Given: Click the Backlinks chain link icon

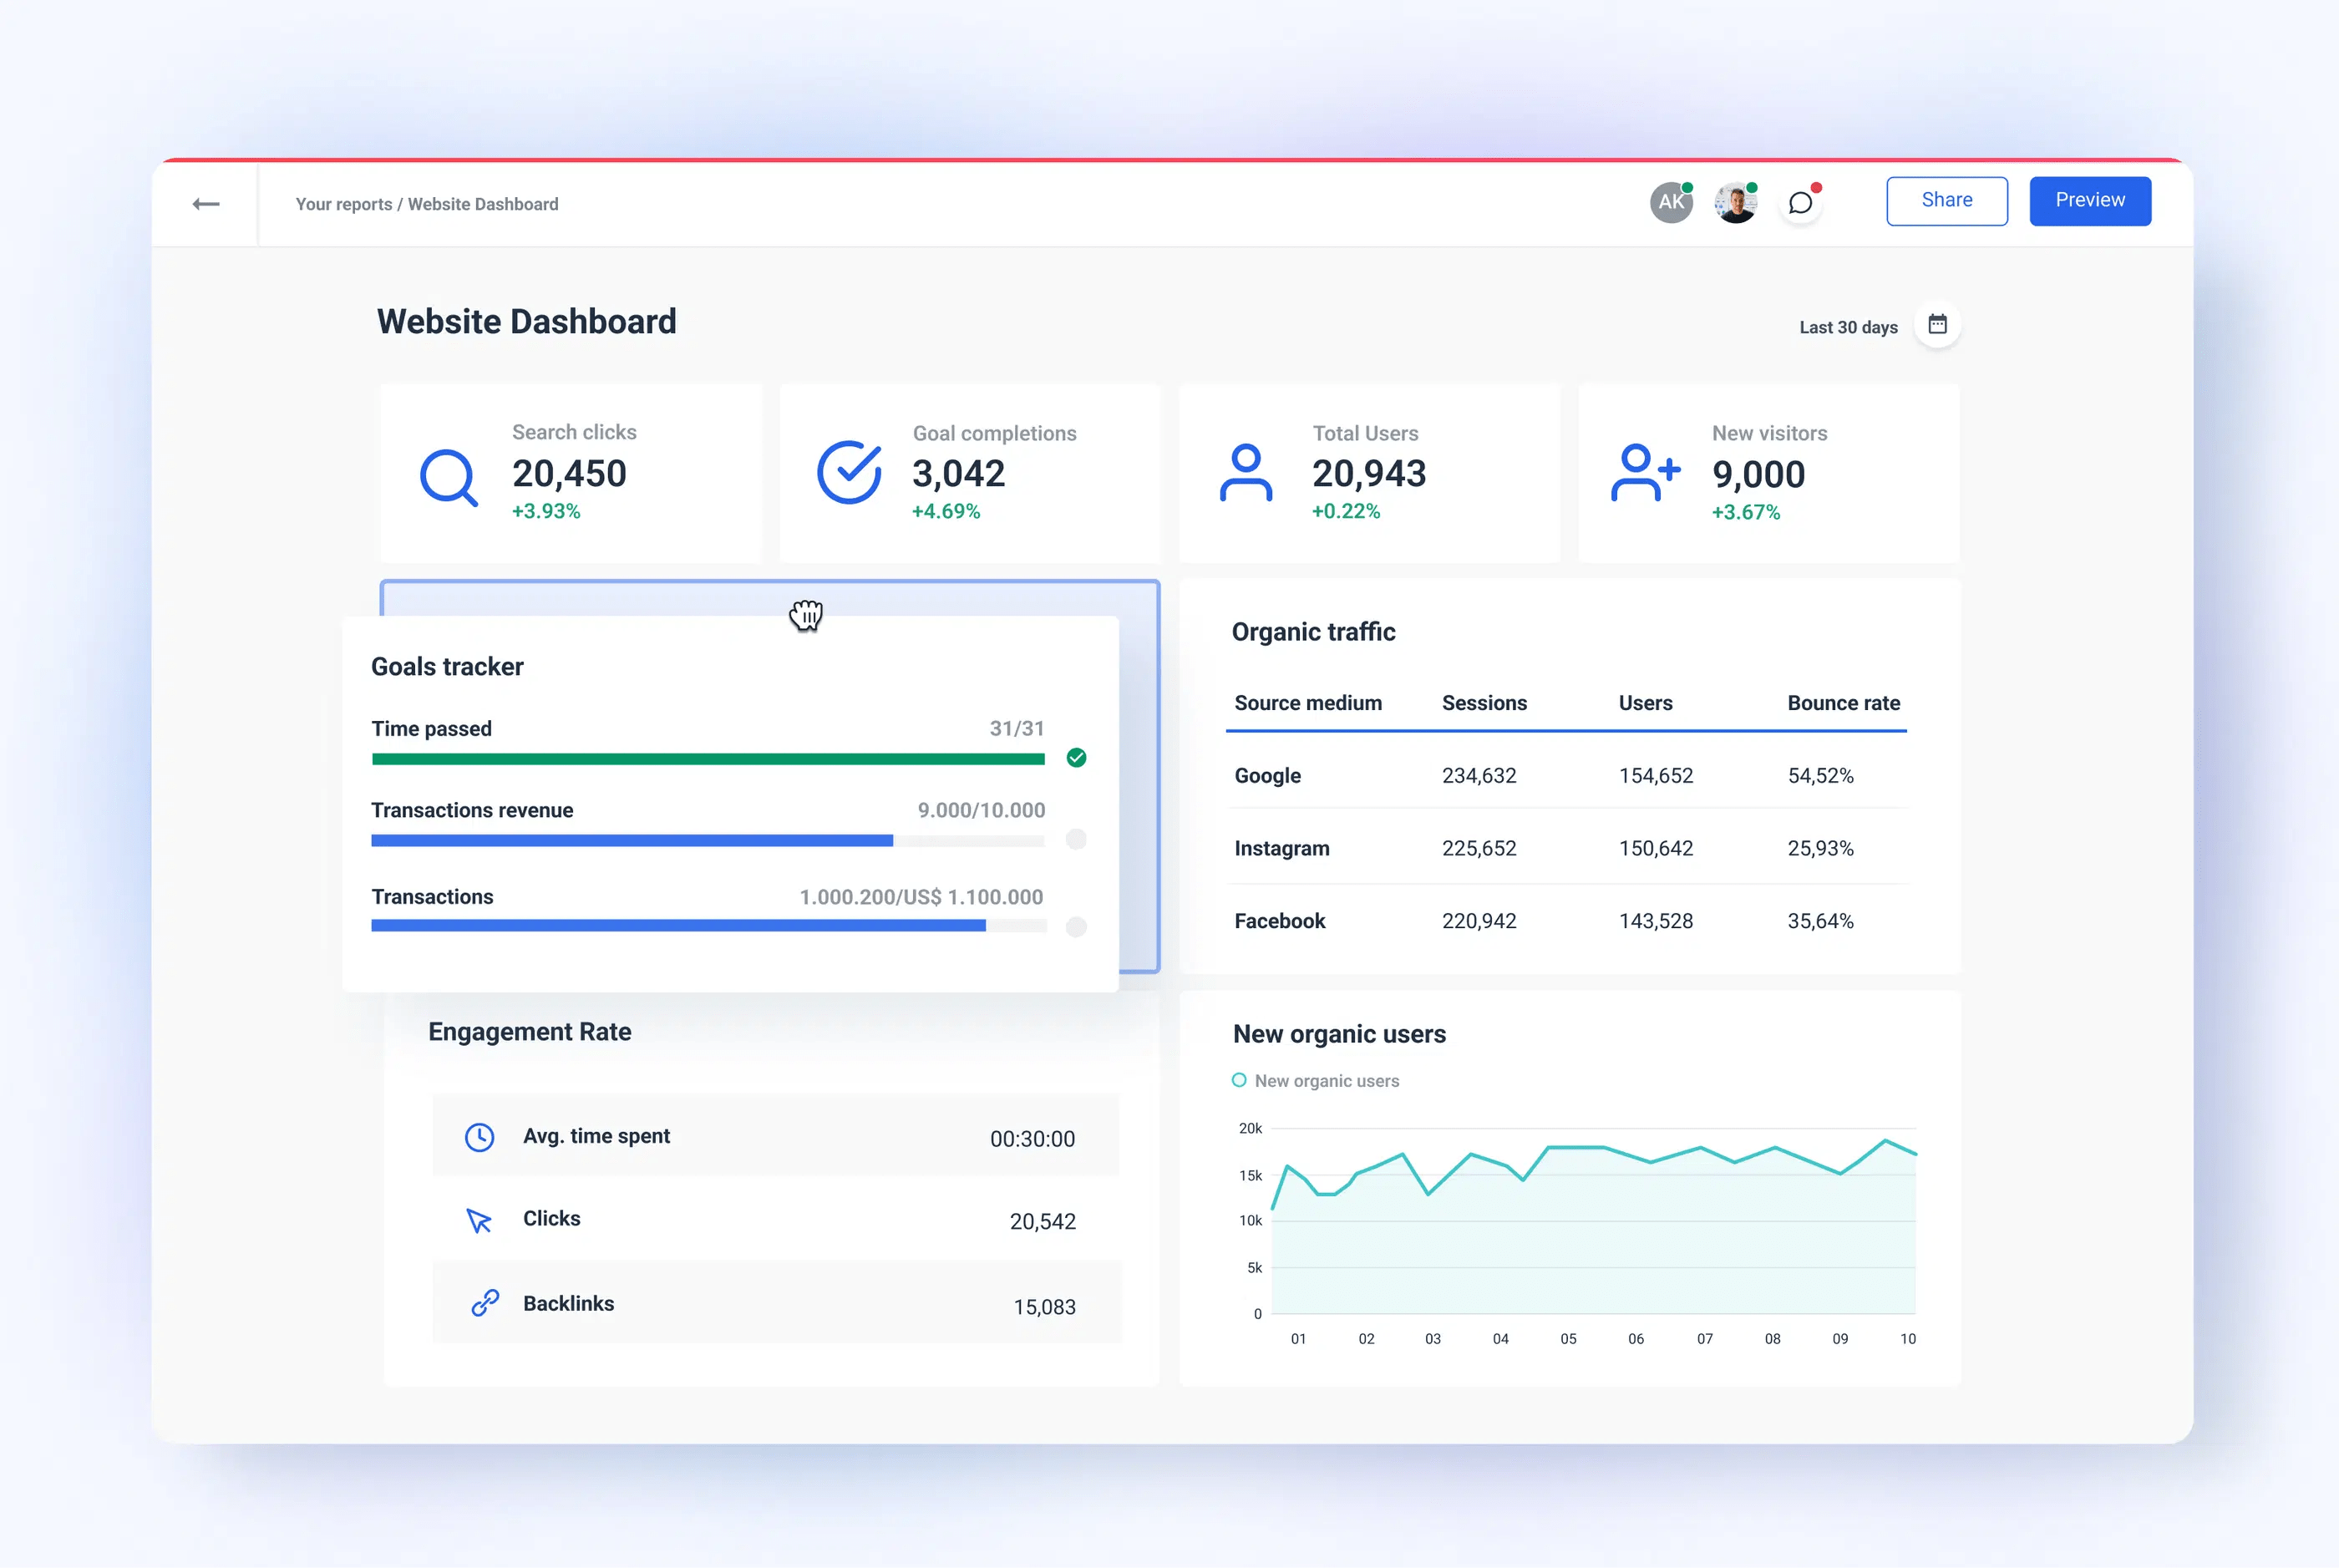Looking at the screenshot, I should (x=485, y=1303).
